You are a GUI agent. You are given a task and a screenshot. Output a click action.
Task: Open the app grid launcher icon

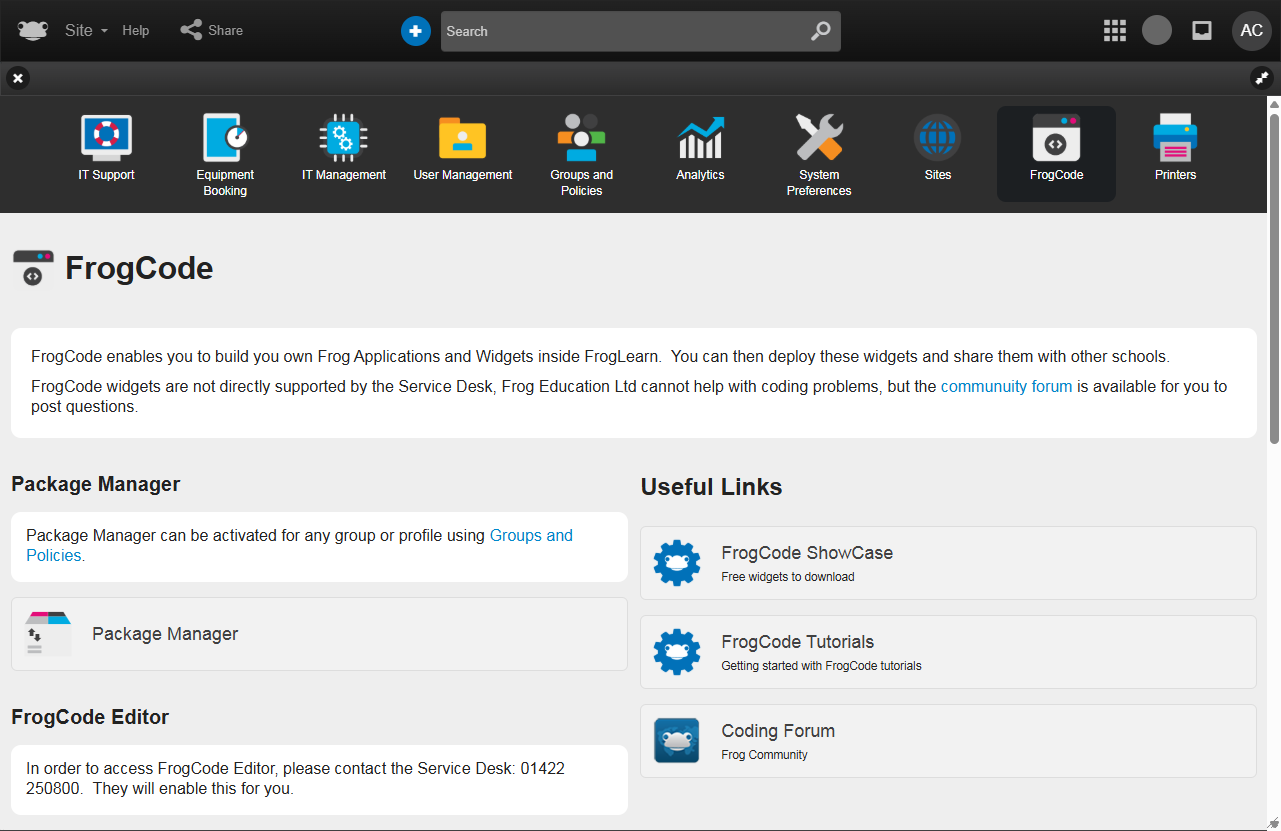pyautogui.click(x=1115, y=31)
